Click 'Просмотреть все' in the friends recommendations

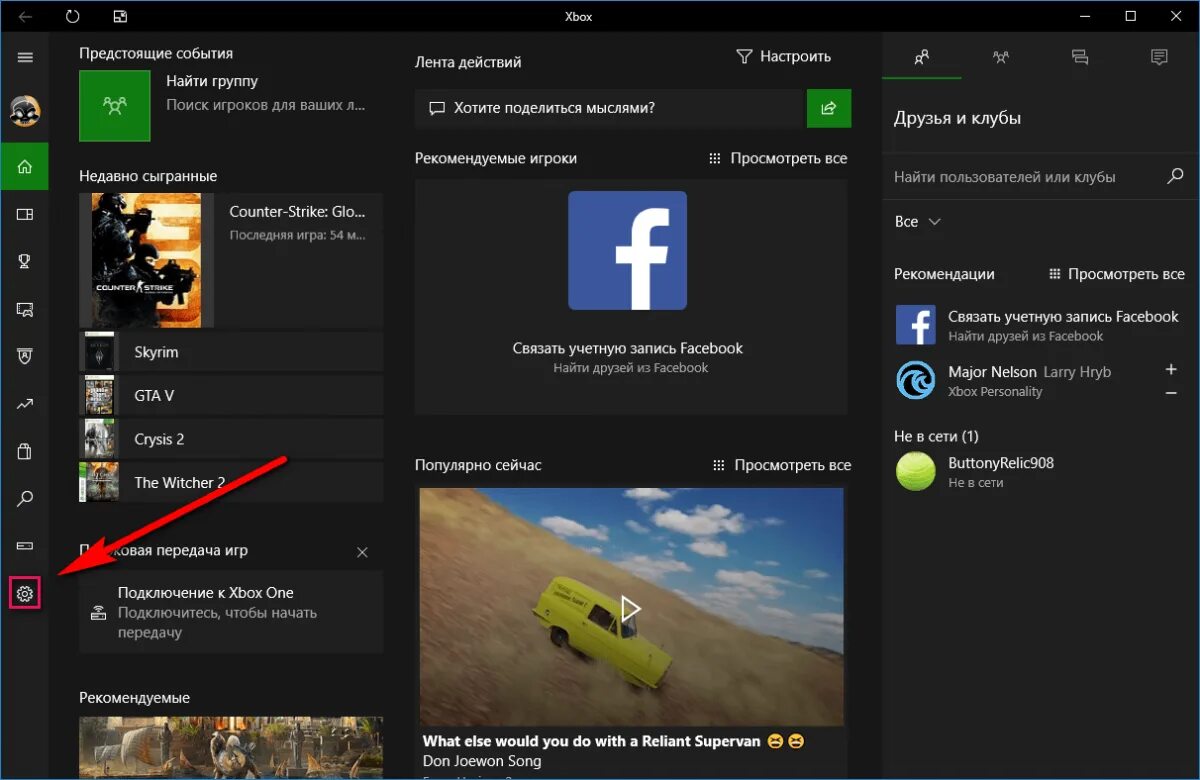pyautogui.click(x=1116, y=274)
